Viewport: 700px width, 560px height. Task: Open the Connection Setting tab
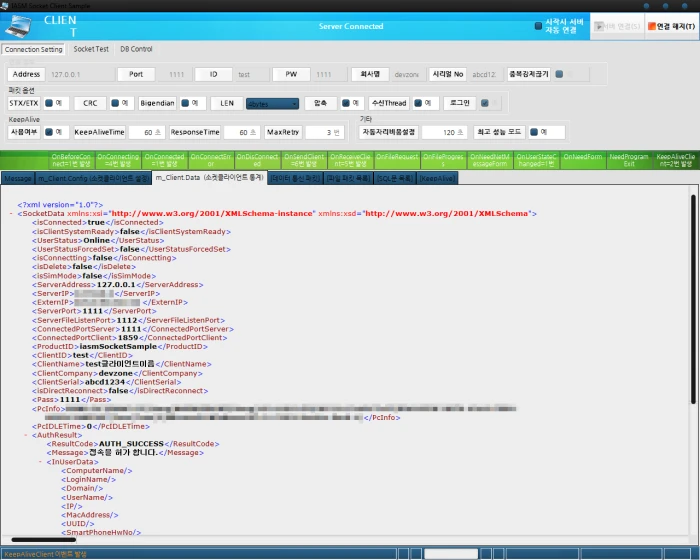[x=33, y=49]
